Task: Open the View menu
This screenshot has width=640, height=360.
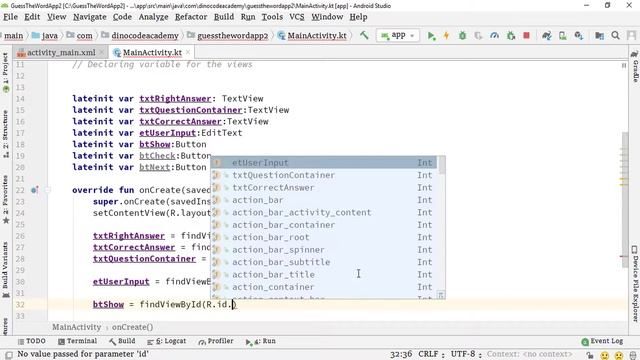Action: pos(56,17)
